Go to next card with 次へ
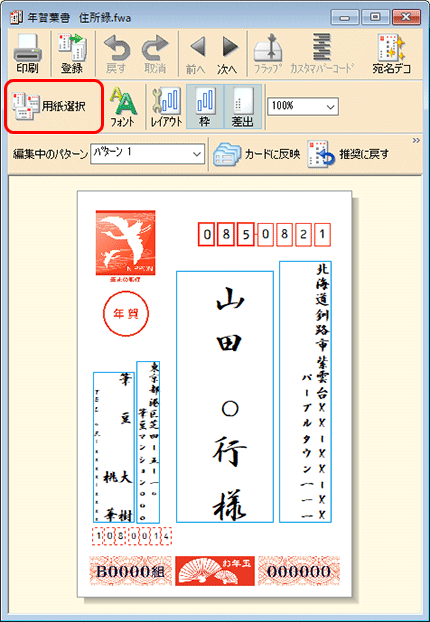This screenshot has height=622, width=430. [x=227, y=55]
